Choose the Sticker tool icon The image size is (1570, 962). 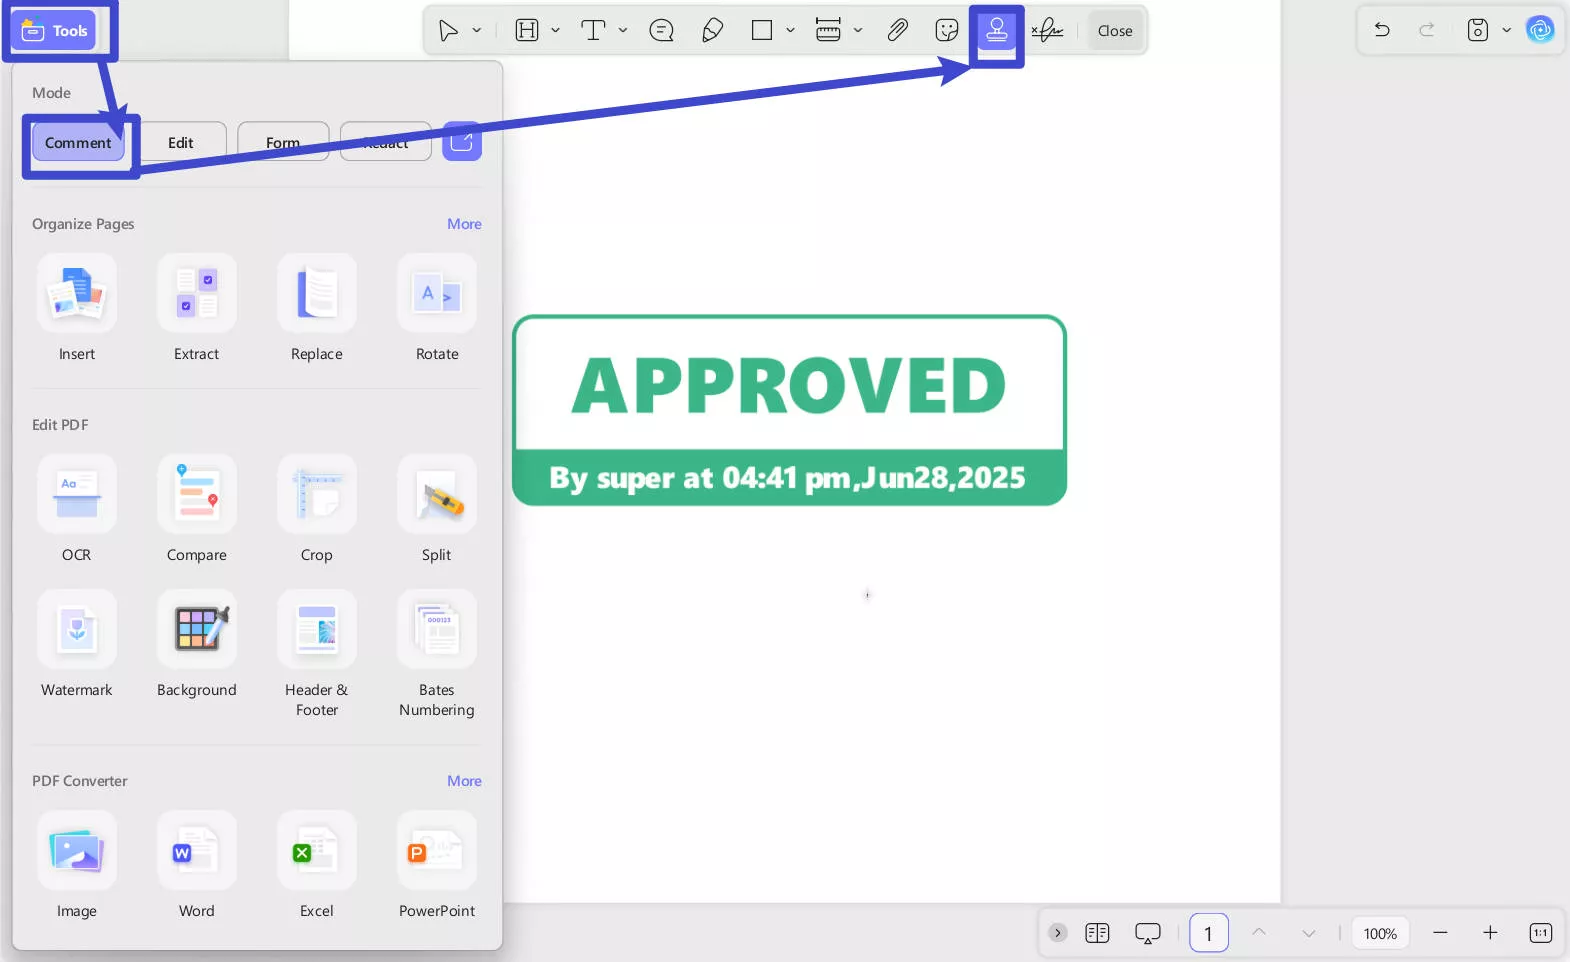[946, 31]
